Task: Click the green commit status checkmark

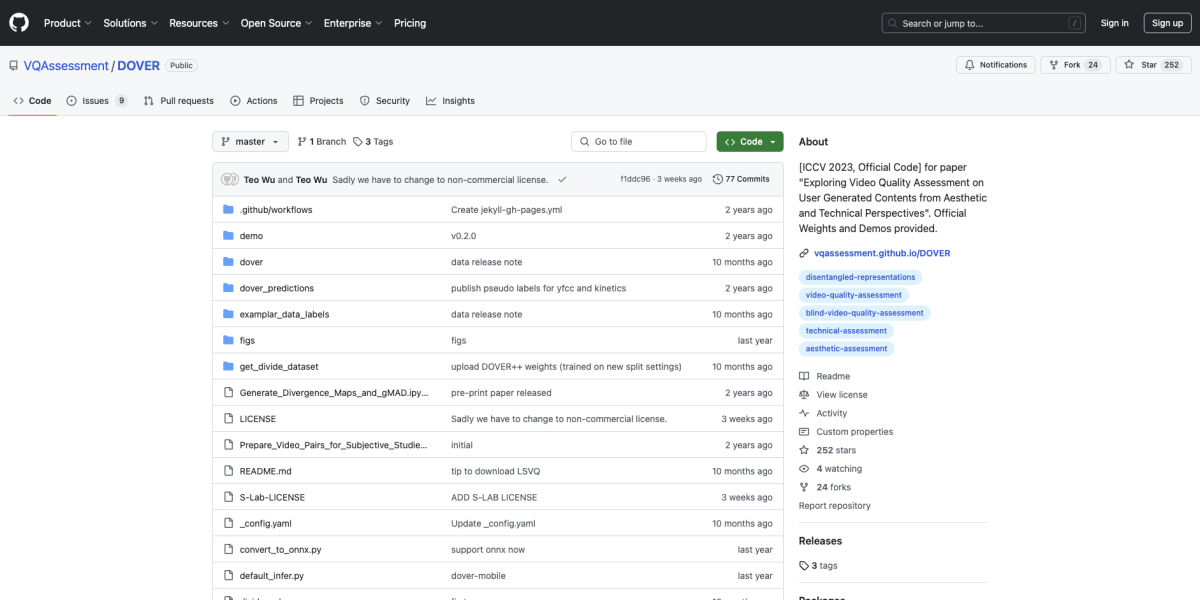Action: pyautogui.click(x=563, y=179)
